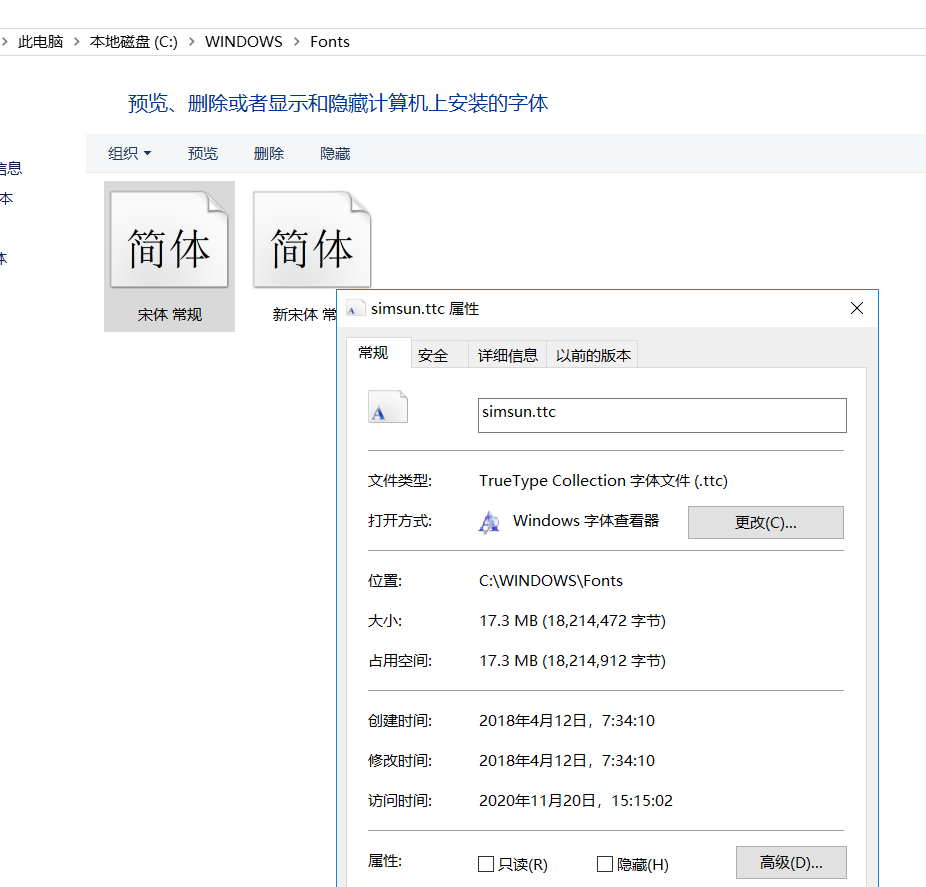The height and width of the screenshot is (887, 926).
Task: Click the font file icon beside simsun.ttc name
Action: (388, 407)
